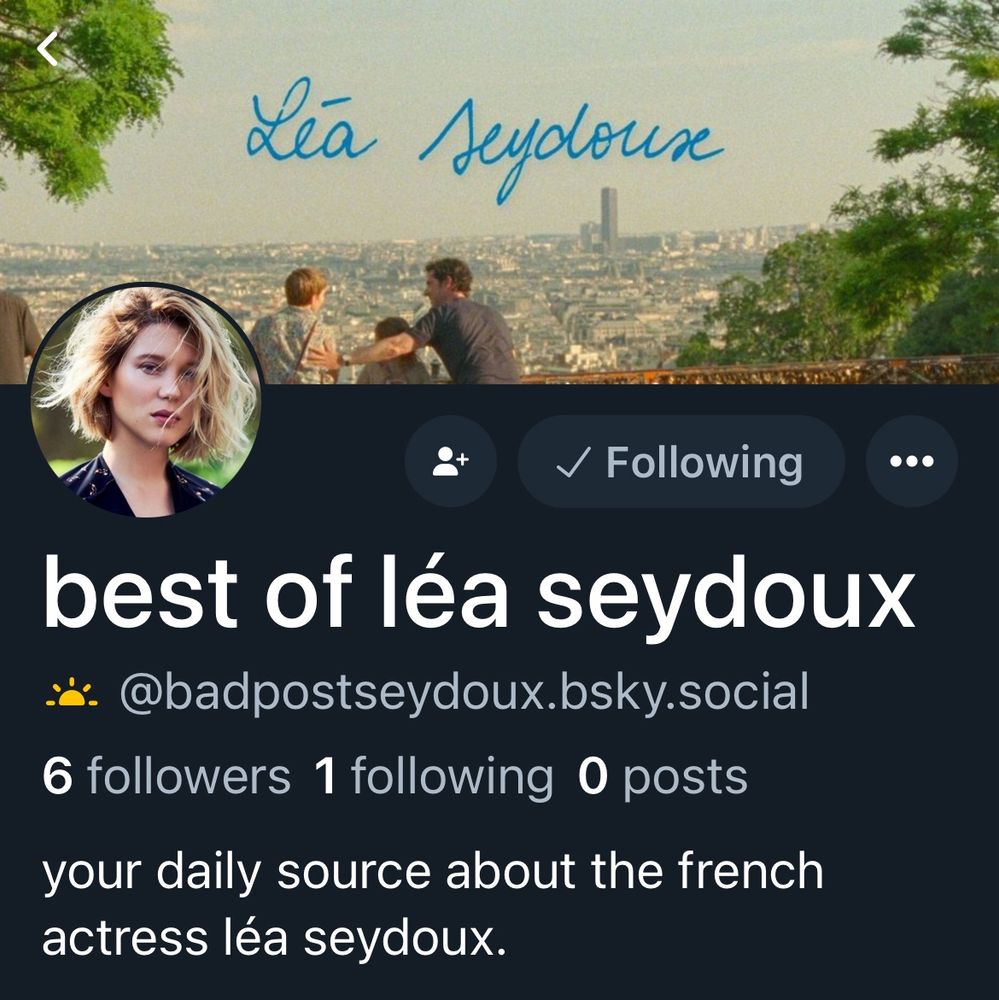
Task: View the 6 followers list
Action: click(166, 776)
